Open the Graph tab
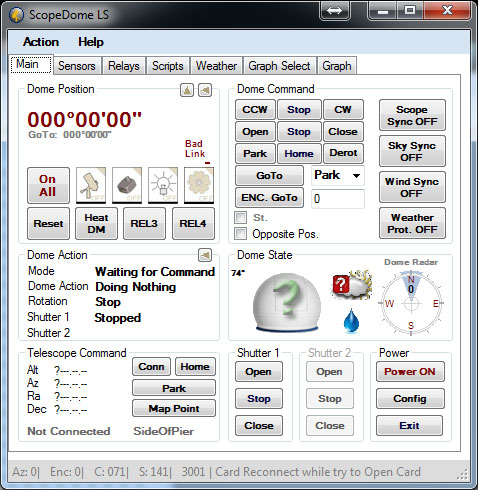 (x=337, y=66)
